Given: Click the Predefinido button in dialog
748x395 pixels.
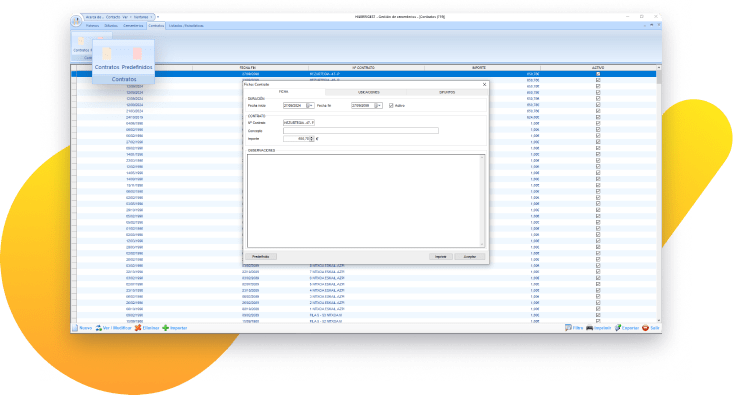Looking at the screenshot, I should pyautogui.click(x=261, y=257).
